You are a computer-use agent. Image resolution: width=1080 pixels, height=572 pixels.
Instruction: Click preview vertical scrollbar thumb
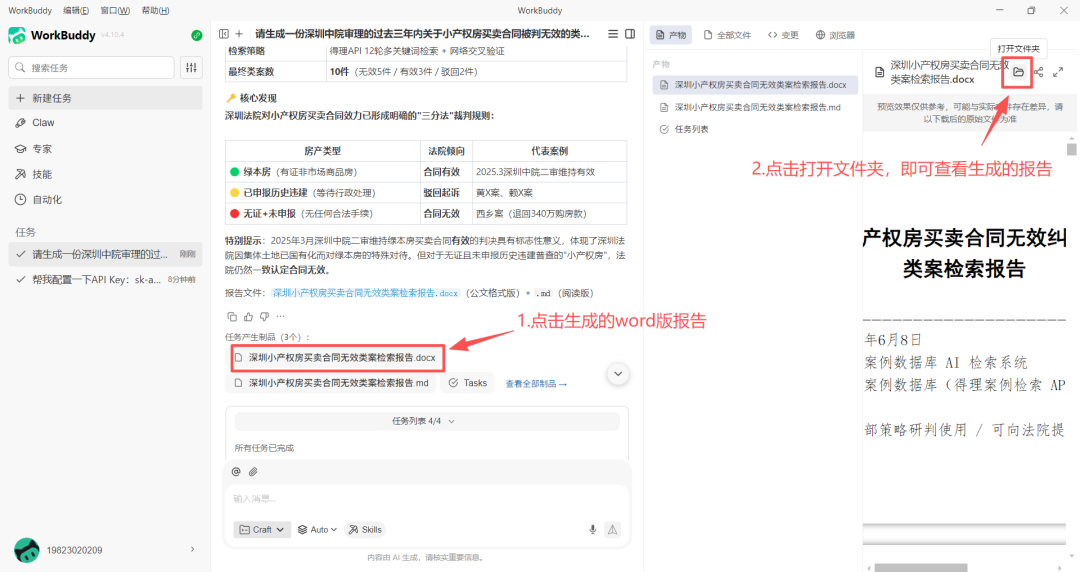1071,149
